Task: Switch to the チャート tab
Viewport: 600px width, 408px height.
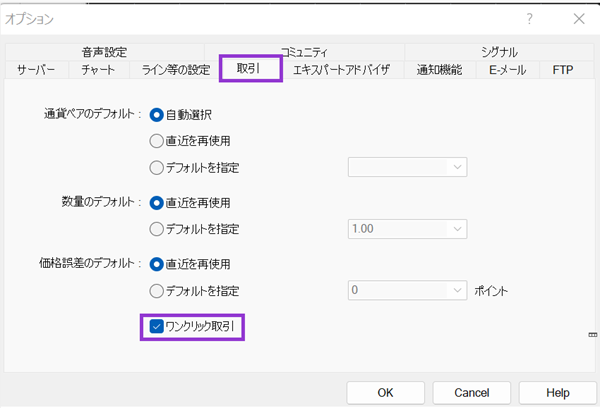Action: click(98, 70)
